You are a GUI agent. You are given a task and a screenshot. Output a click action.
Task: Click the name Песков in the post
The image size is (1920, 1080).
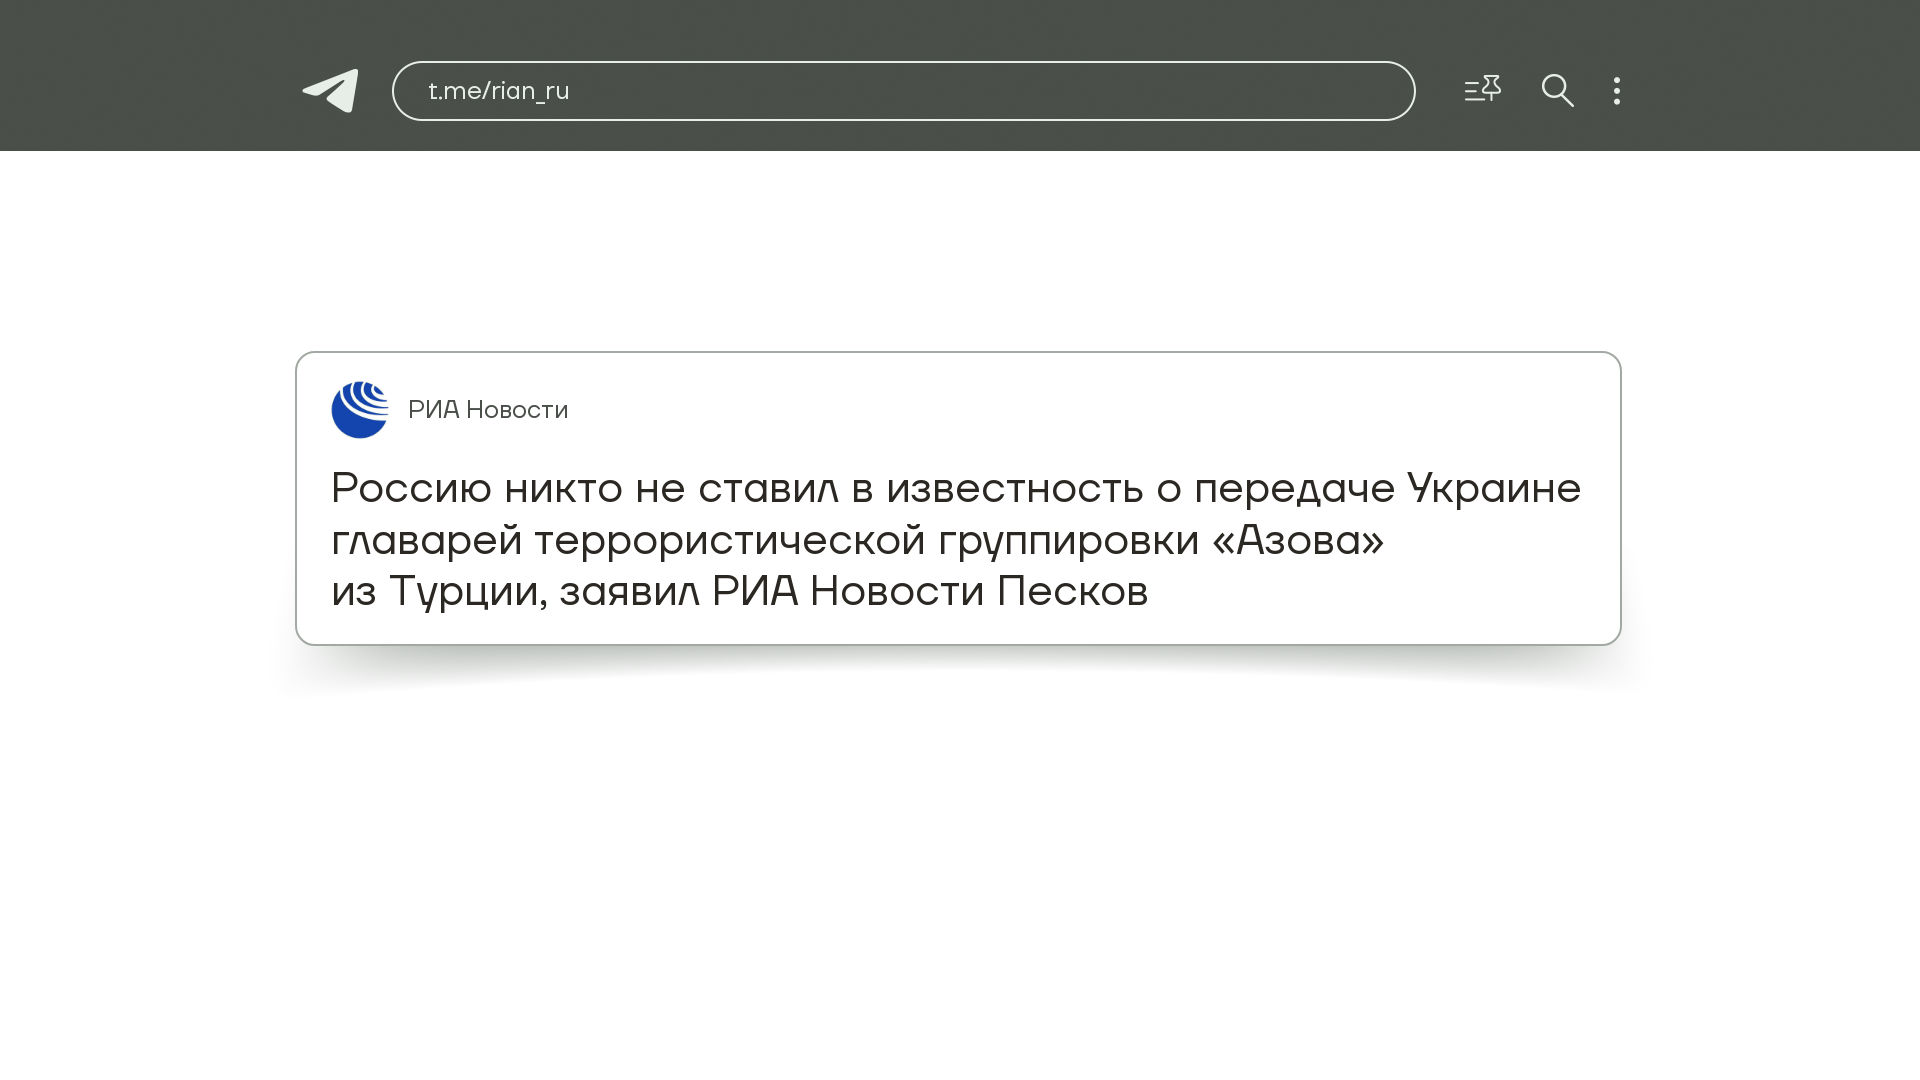(1072, 591)
